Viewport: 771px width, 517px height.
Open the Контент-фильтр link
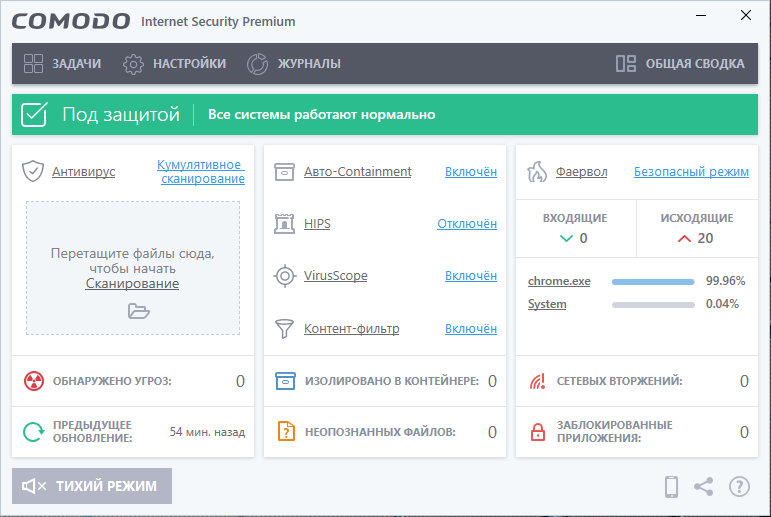tap(352, 329)
